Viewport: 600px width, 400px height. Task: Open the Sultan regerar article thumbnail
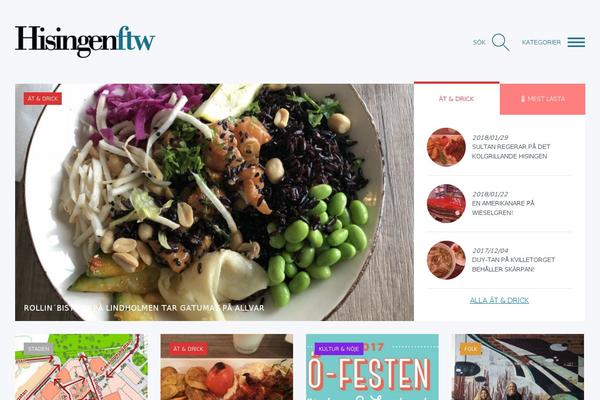(x=446, y=147)
